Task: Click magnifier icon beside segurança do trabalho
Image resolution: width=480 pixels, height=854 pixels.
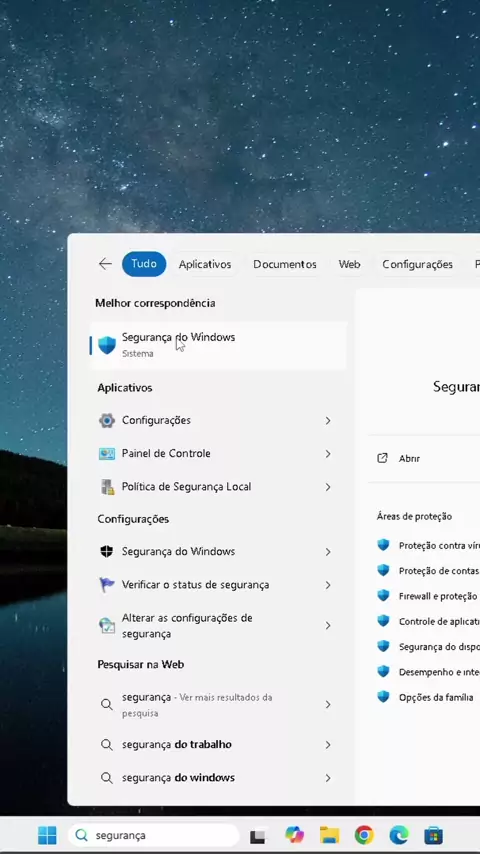Action: (107, 745)
